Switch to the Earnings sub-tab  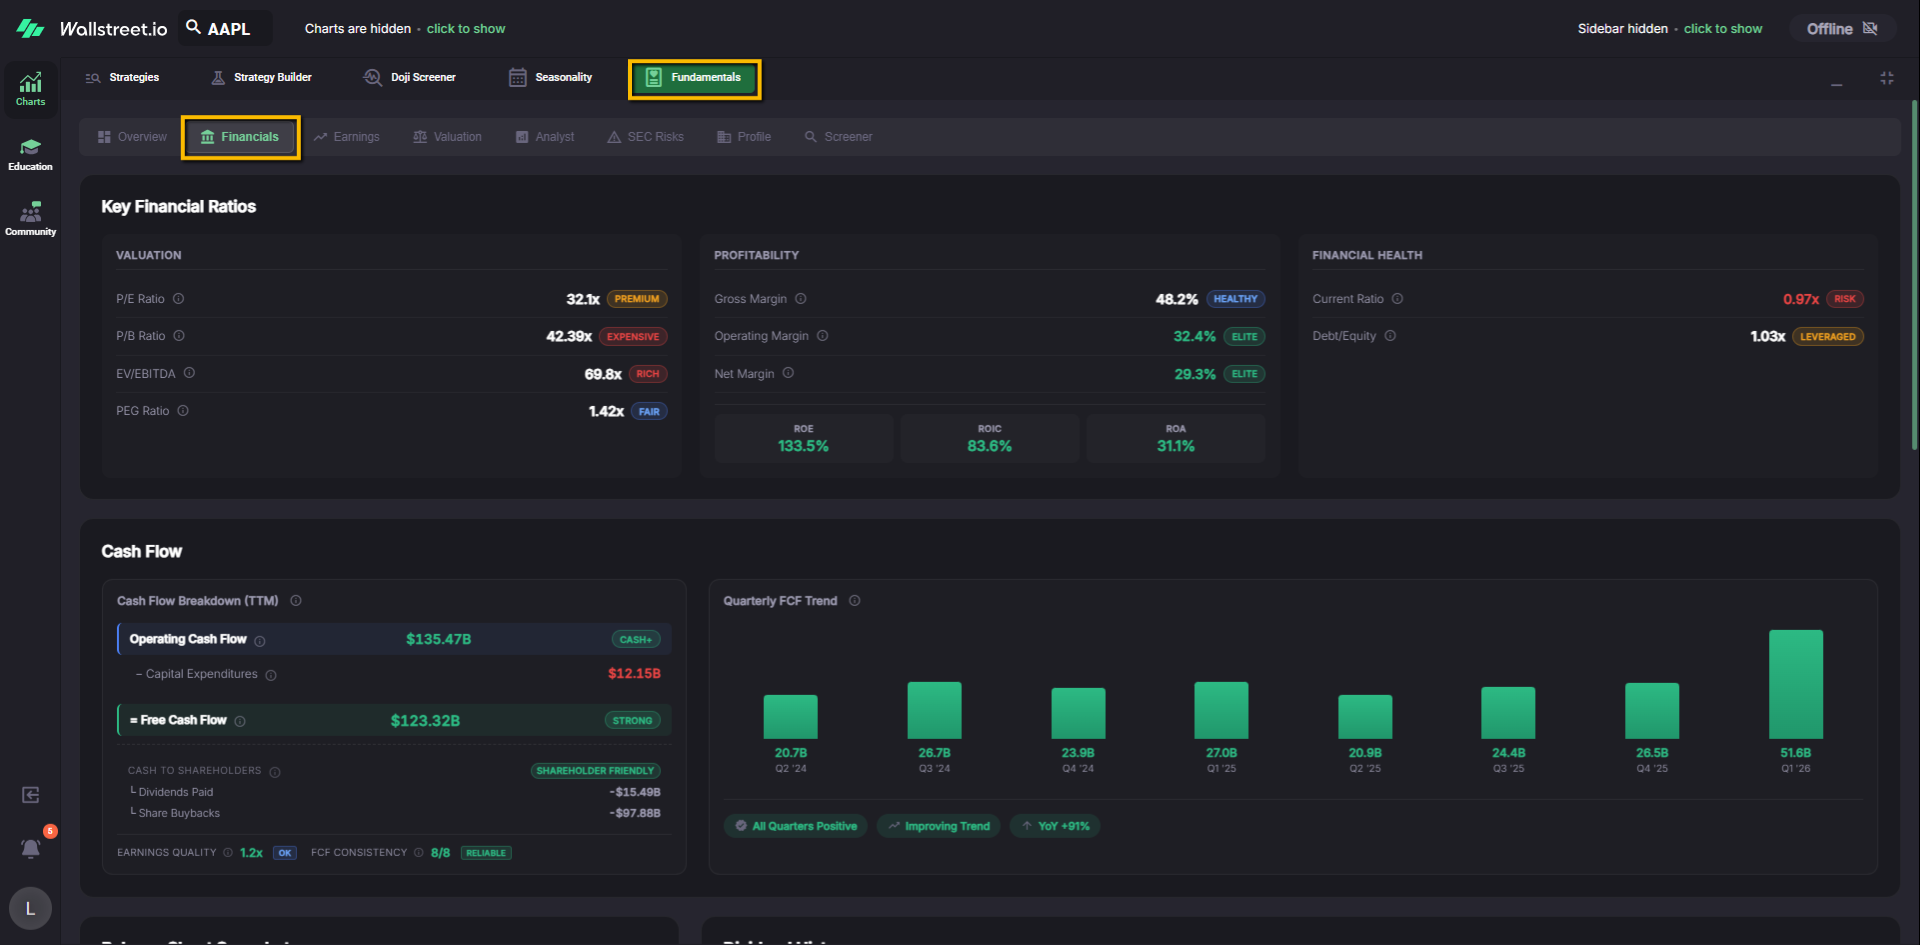tap(346, 137)
